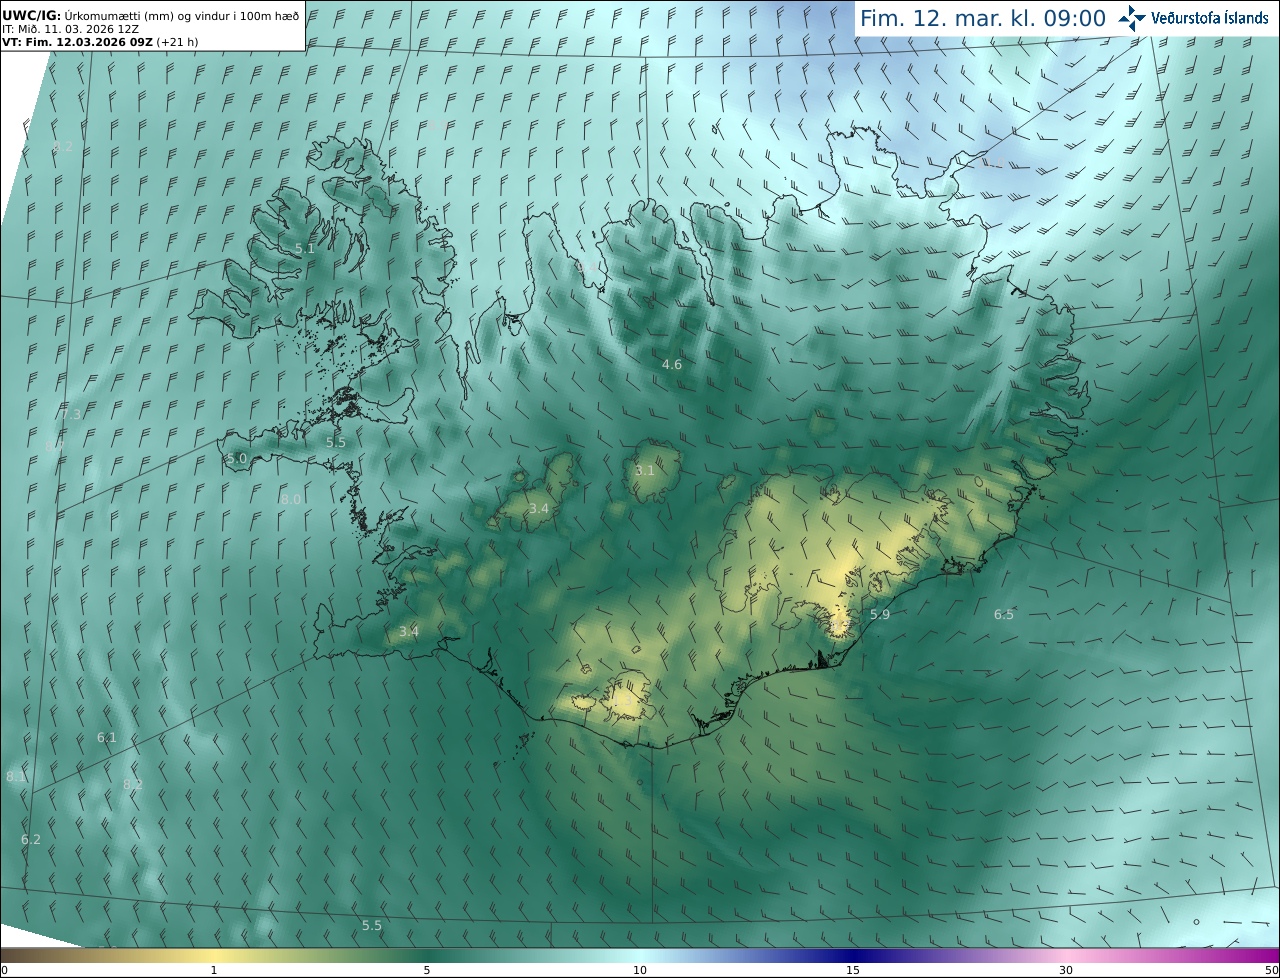
Task: Click the color scale label '0'
Action: 4,970
